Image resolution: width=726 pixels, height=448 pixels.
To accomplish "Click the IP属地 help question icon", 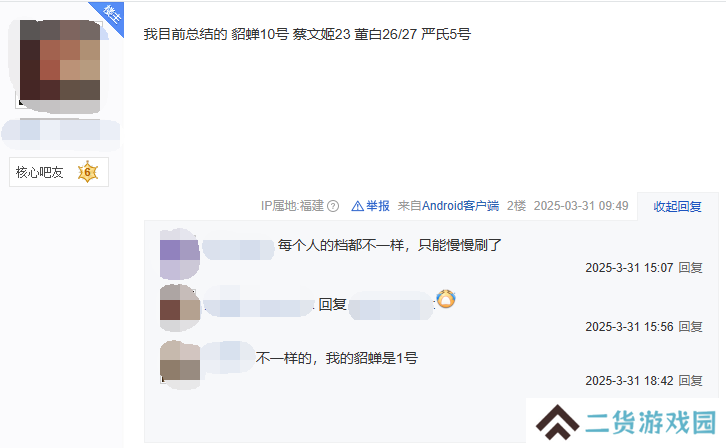I will tap(333, 206).
